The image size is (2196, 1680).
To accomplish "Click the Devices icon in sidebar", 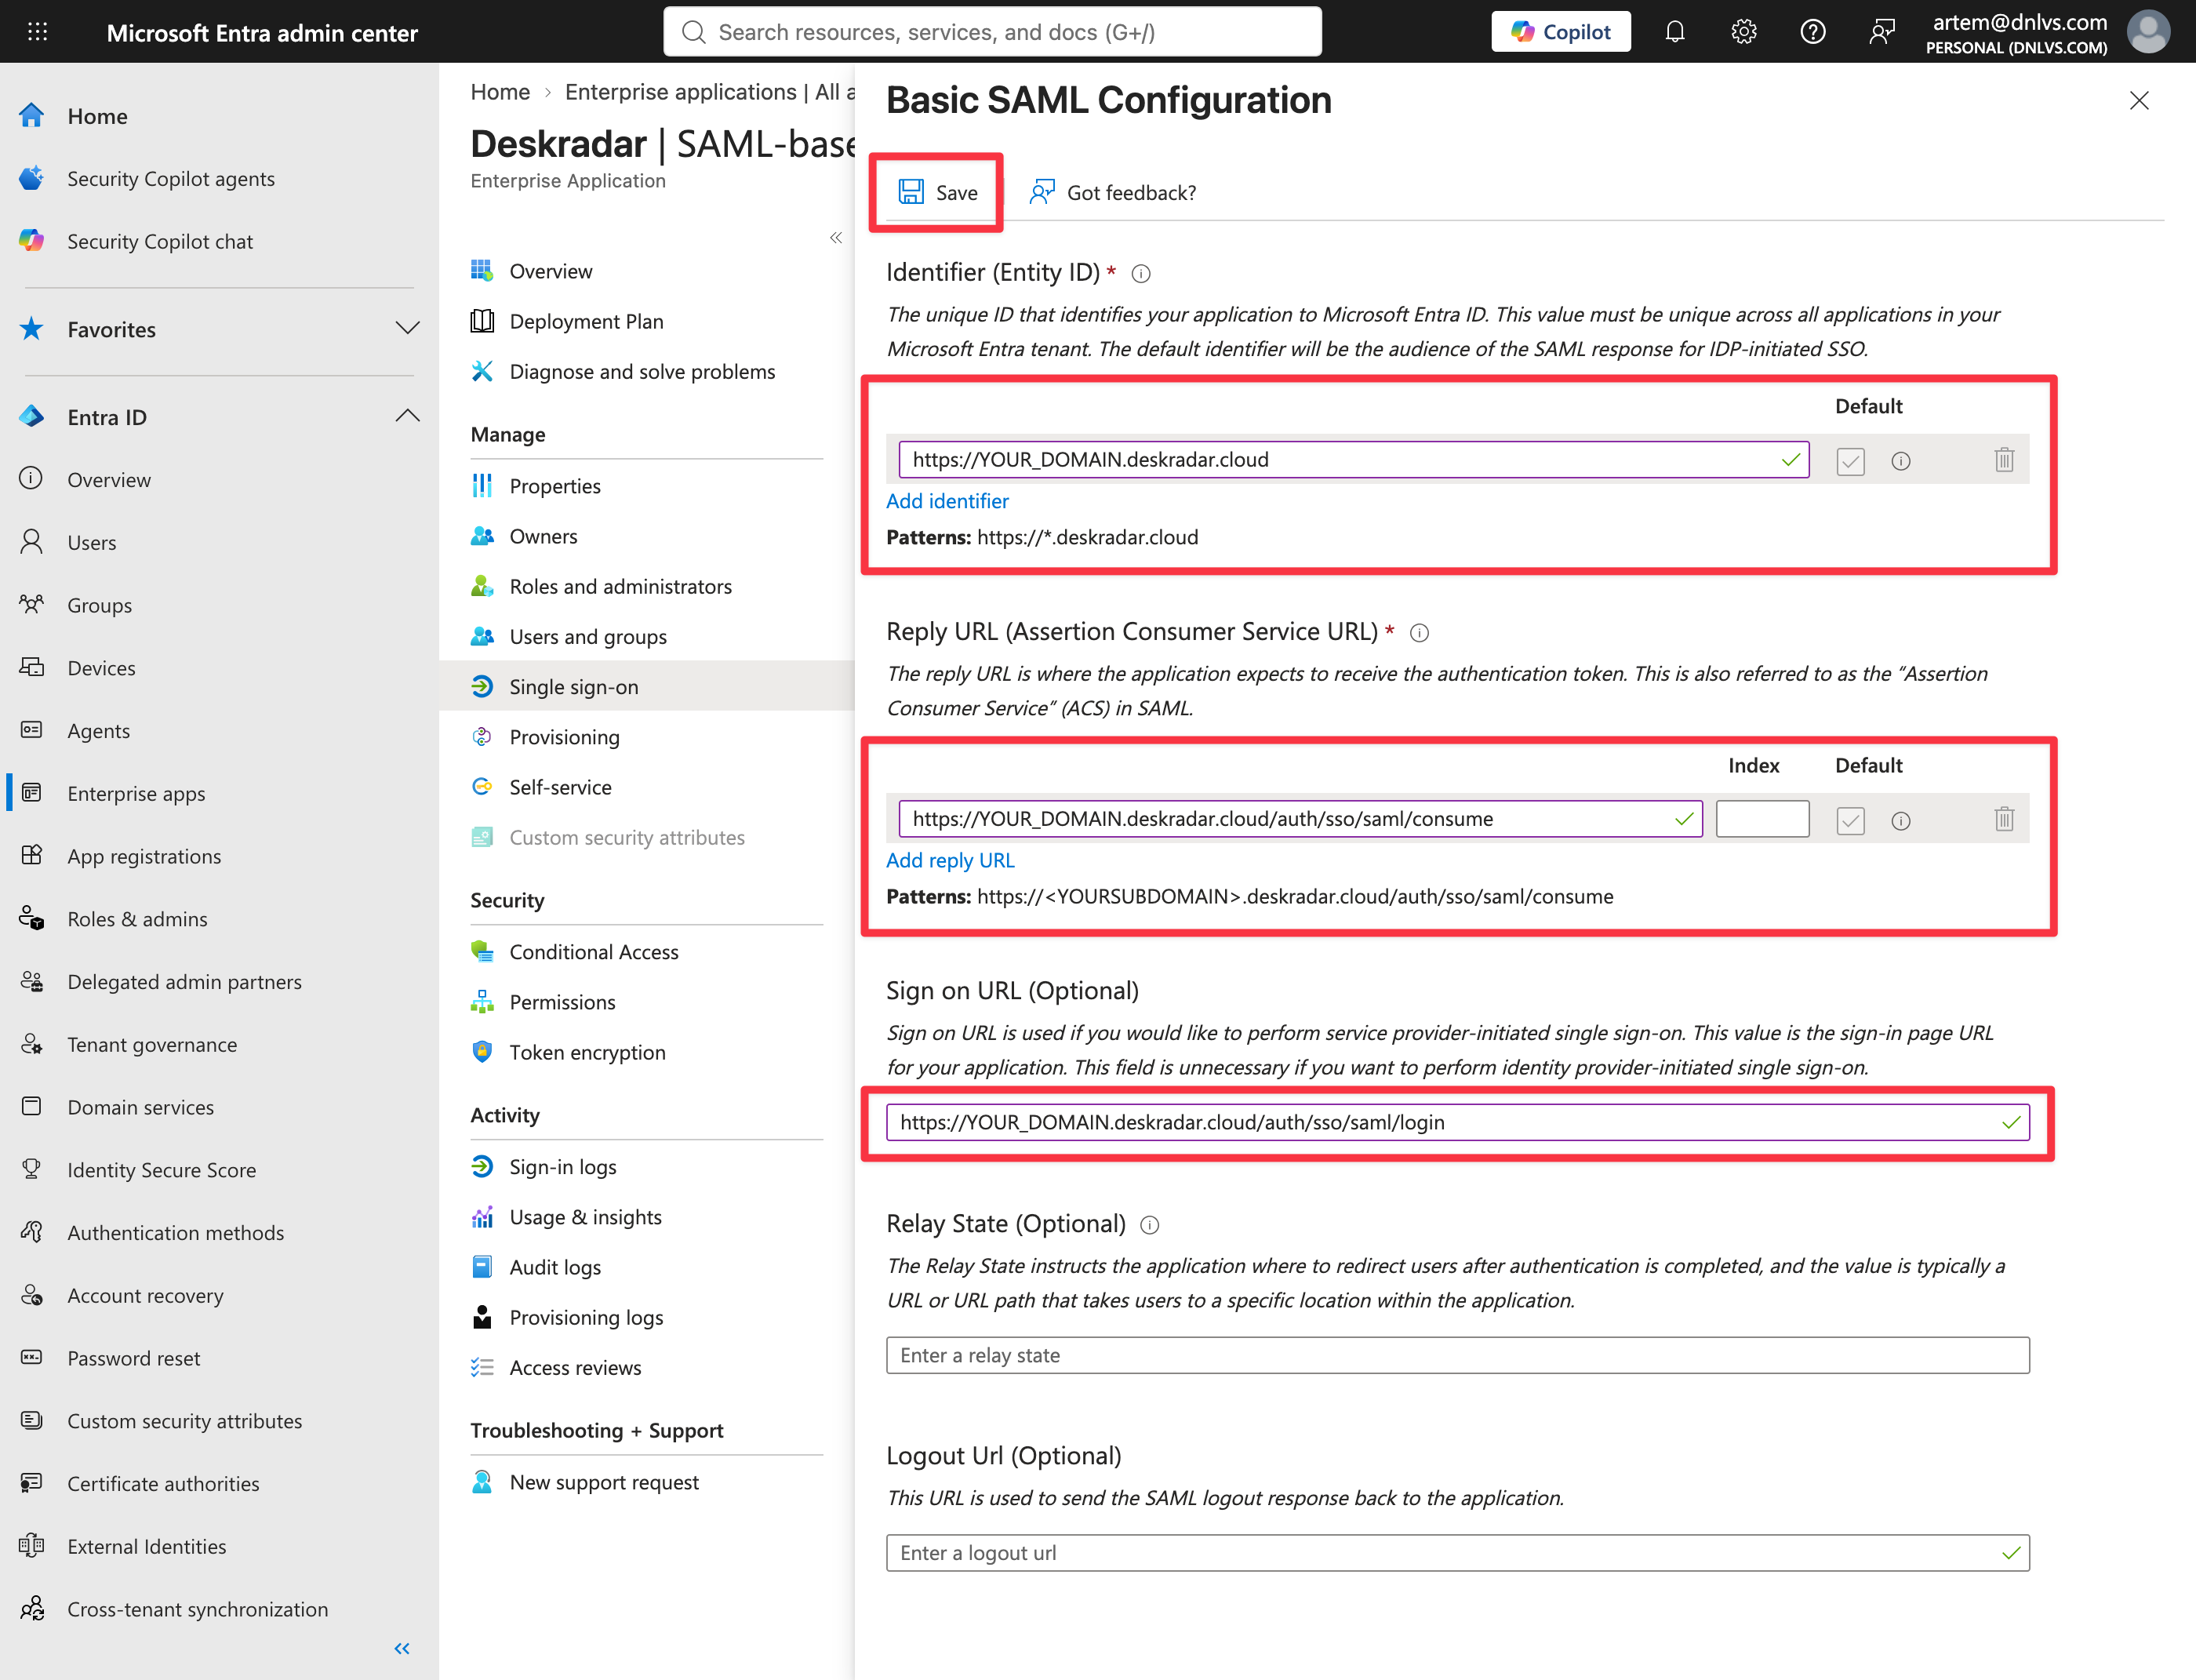I will pyautogui.click(x=32, y=667).
